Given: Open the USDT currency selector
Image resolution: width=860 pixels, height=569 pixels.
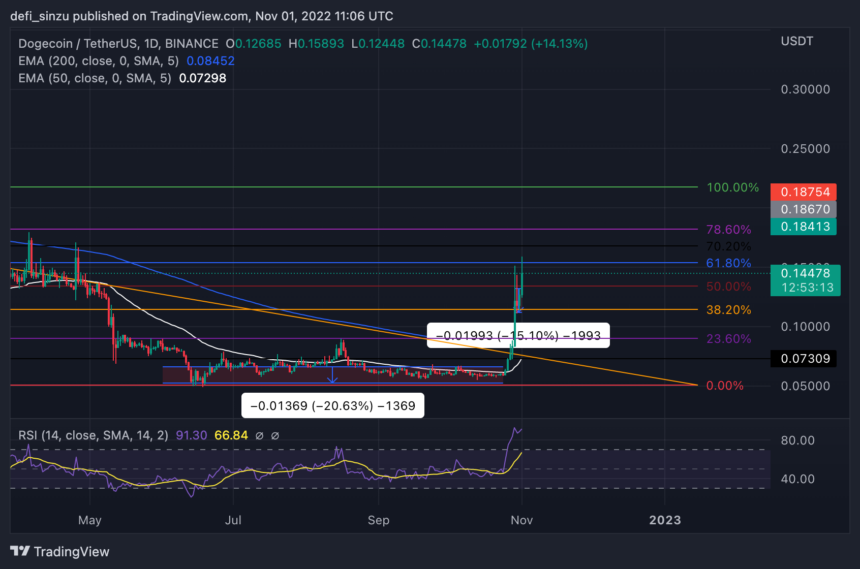Looking at the screenshot, I should [796, 41].
